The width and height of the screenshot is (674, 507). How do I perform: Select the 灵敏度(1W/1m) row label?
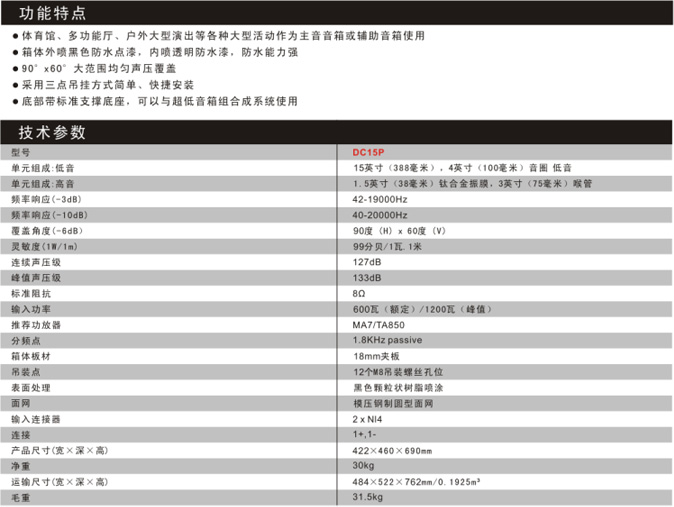coord(44,247)
